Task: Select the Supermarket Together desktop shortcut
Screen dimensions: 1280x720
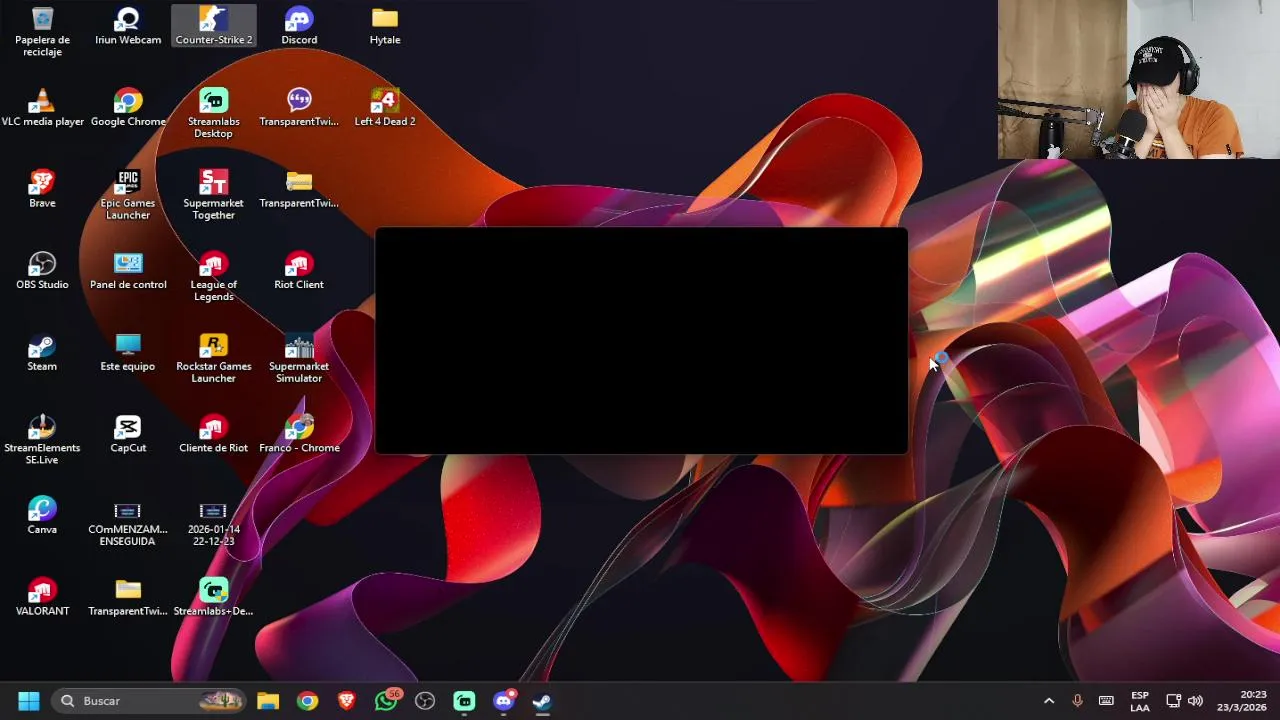Action: click(x=213, y=195)
